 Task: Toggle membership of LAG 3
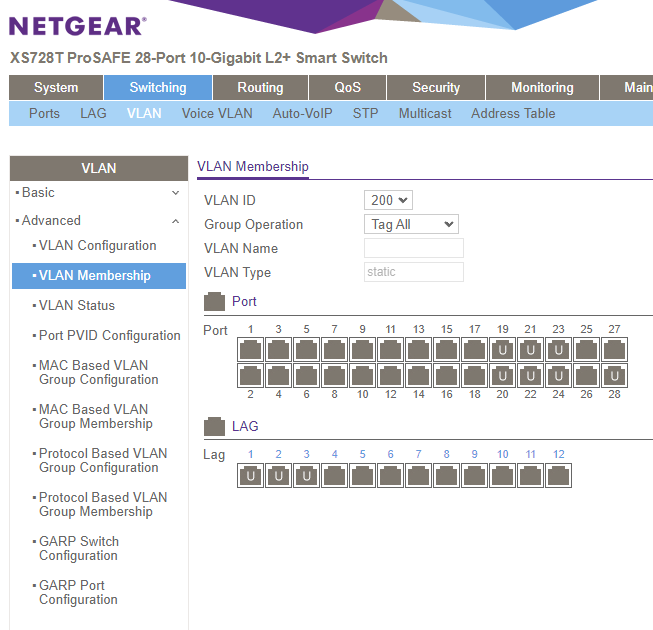[306, 476]
